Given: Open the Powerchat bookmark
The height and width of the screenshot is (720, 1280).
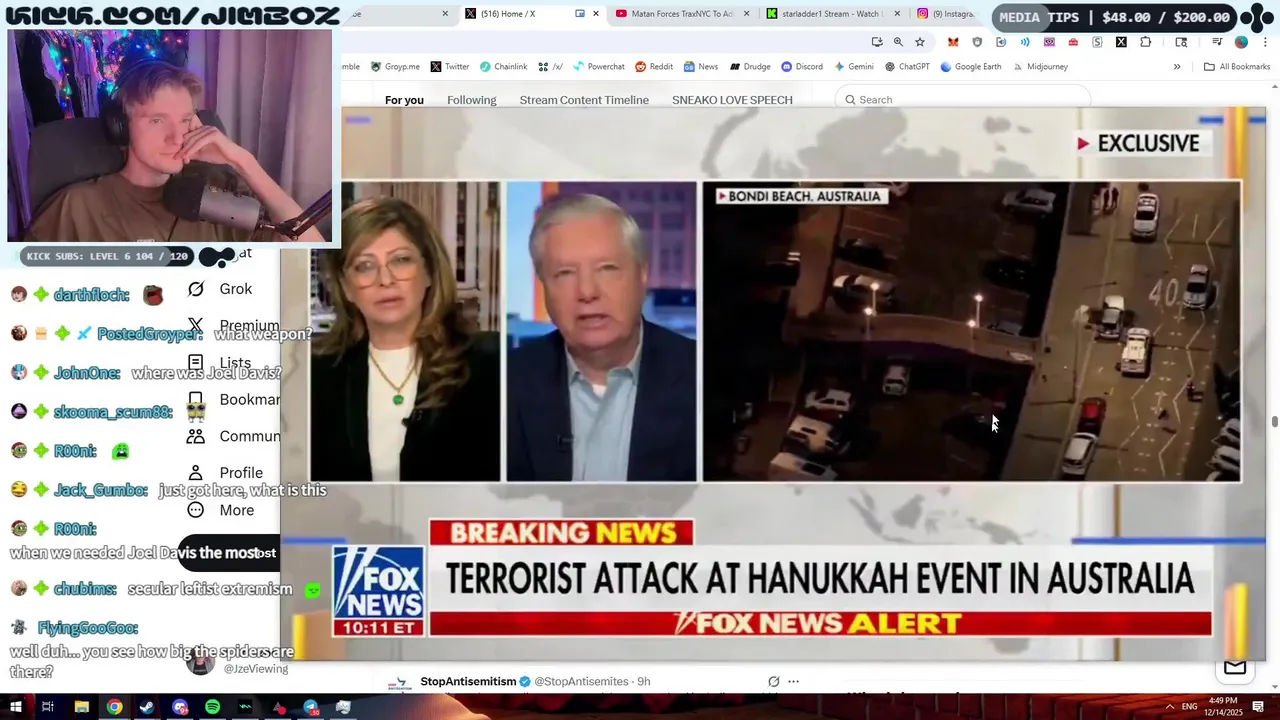Looking at the screenshot, I should (598, 67).
